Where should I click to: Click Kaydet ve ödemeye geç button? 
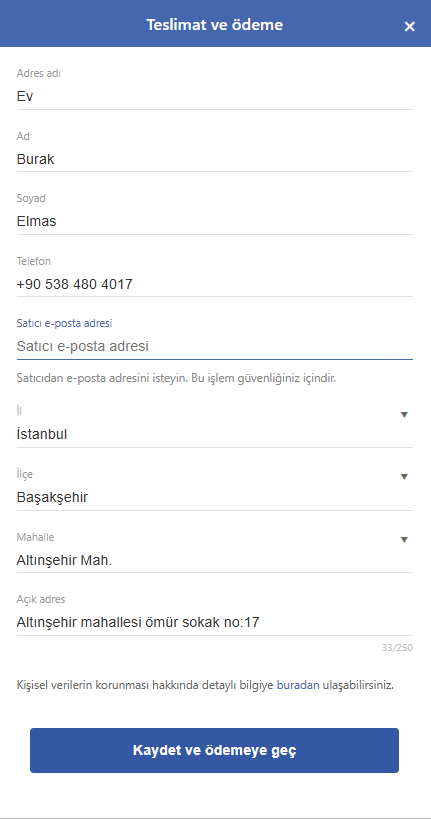tap(214, 750)
